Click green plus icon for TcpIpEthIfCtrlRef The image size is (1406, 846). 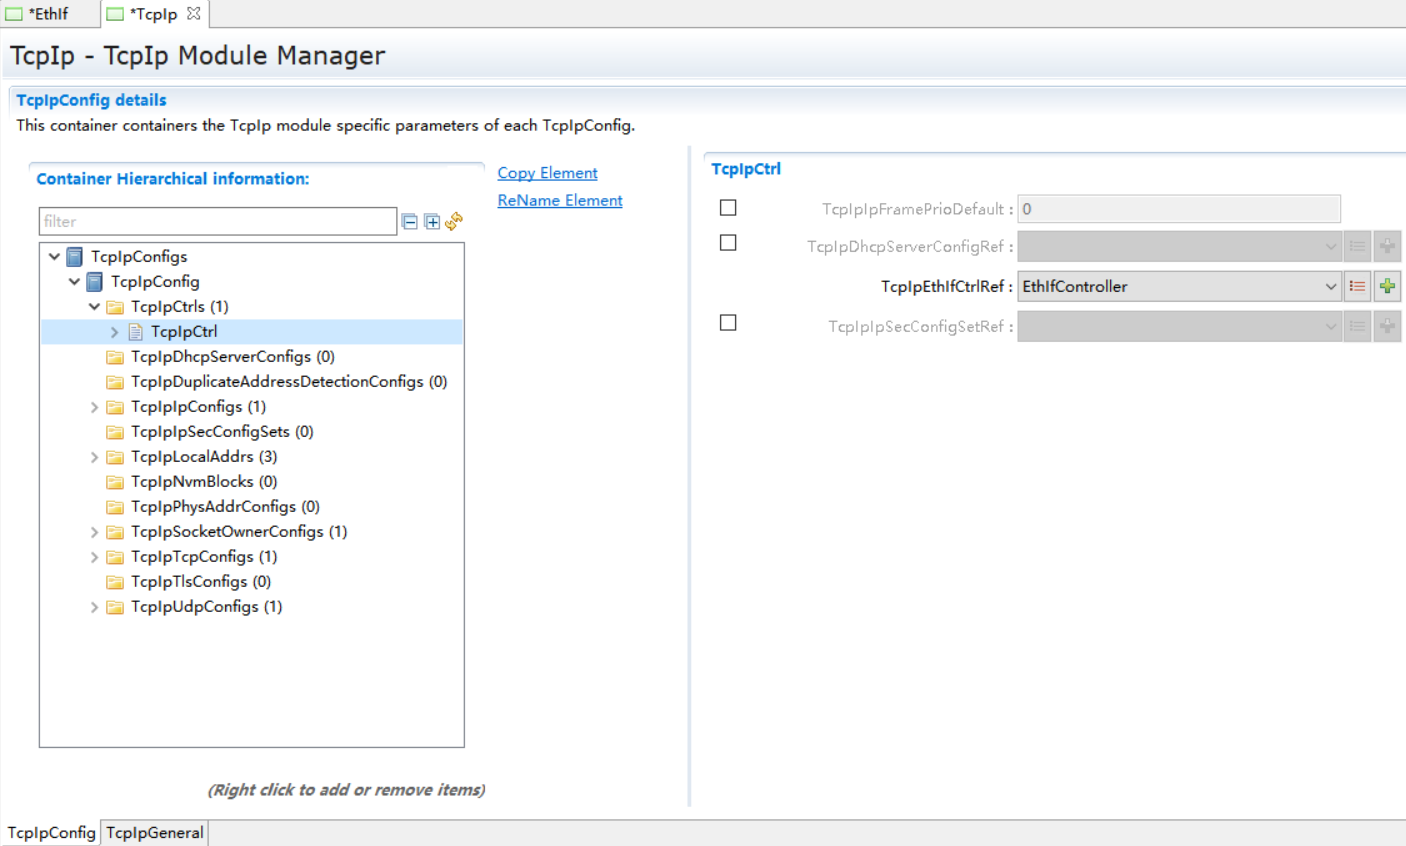tap(1387, 286)
